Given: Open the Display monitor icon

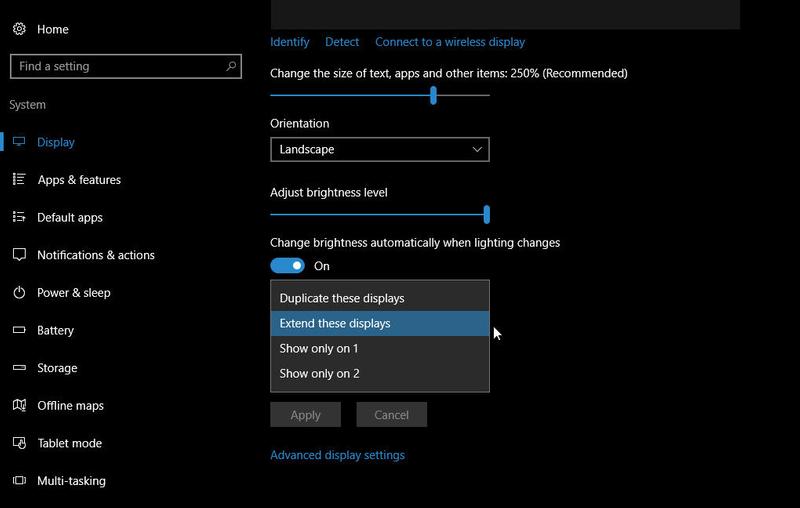Looking at the screenshot, I should coord(19,142).
